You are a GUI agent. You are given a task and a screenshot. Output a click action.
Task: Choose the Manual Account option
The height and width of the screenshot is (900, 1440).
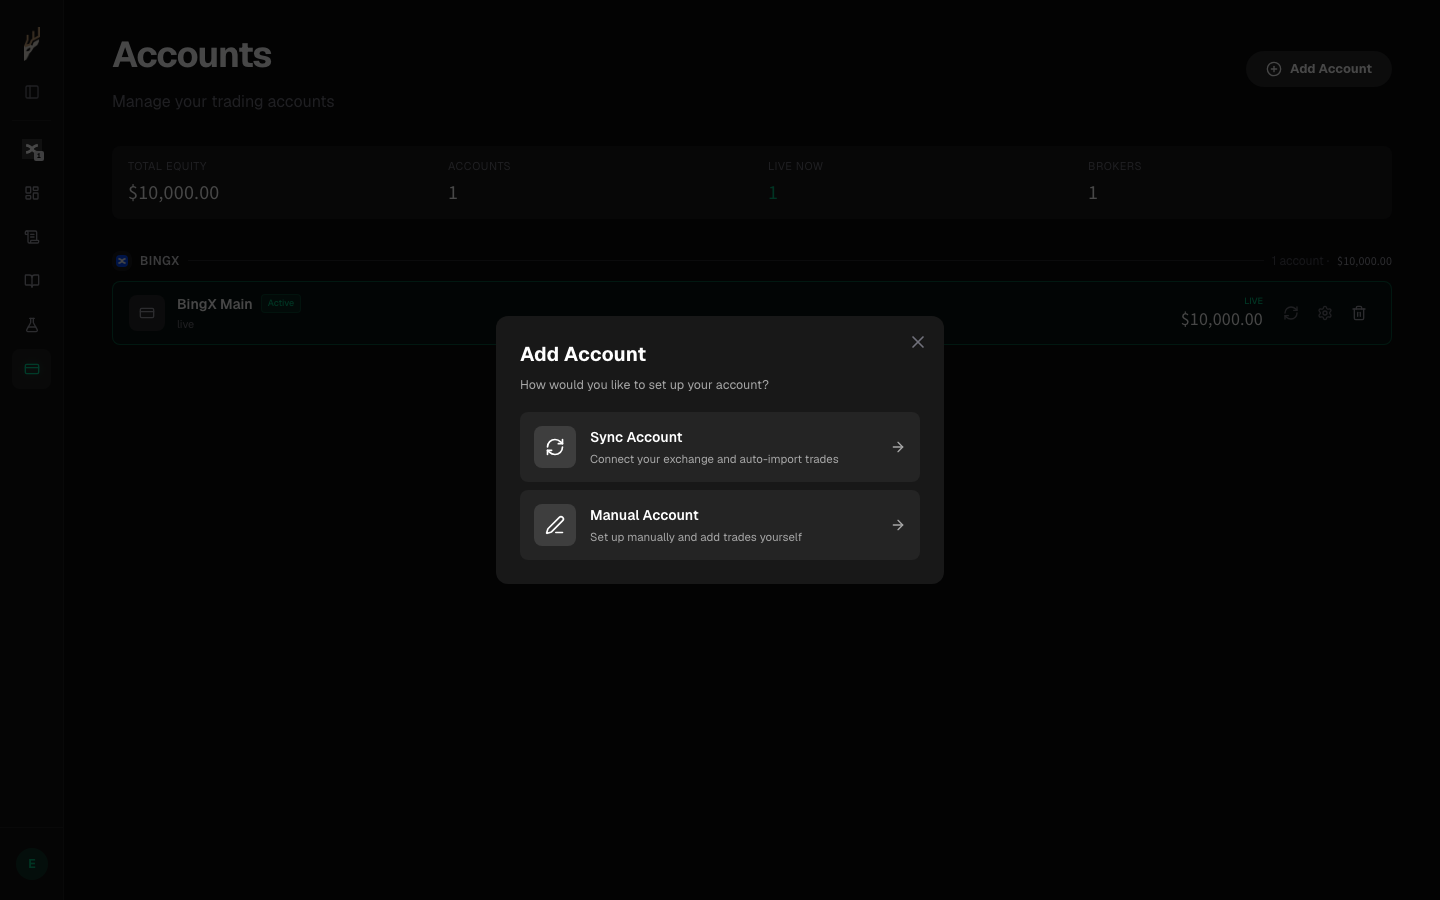[x=720, y=525]
